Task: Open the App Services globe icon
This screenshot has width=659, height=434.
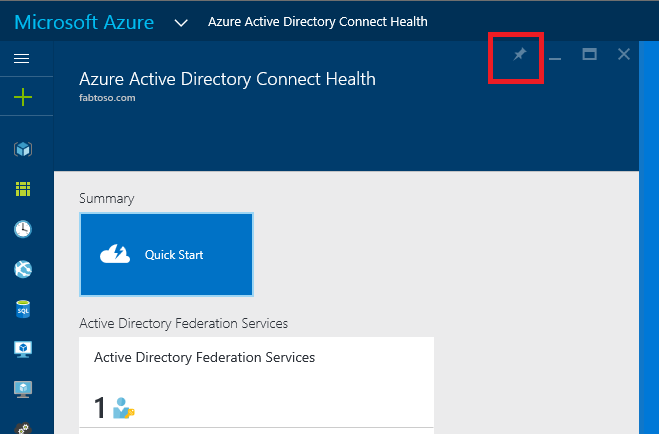Action: [22, 269]
